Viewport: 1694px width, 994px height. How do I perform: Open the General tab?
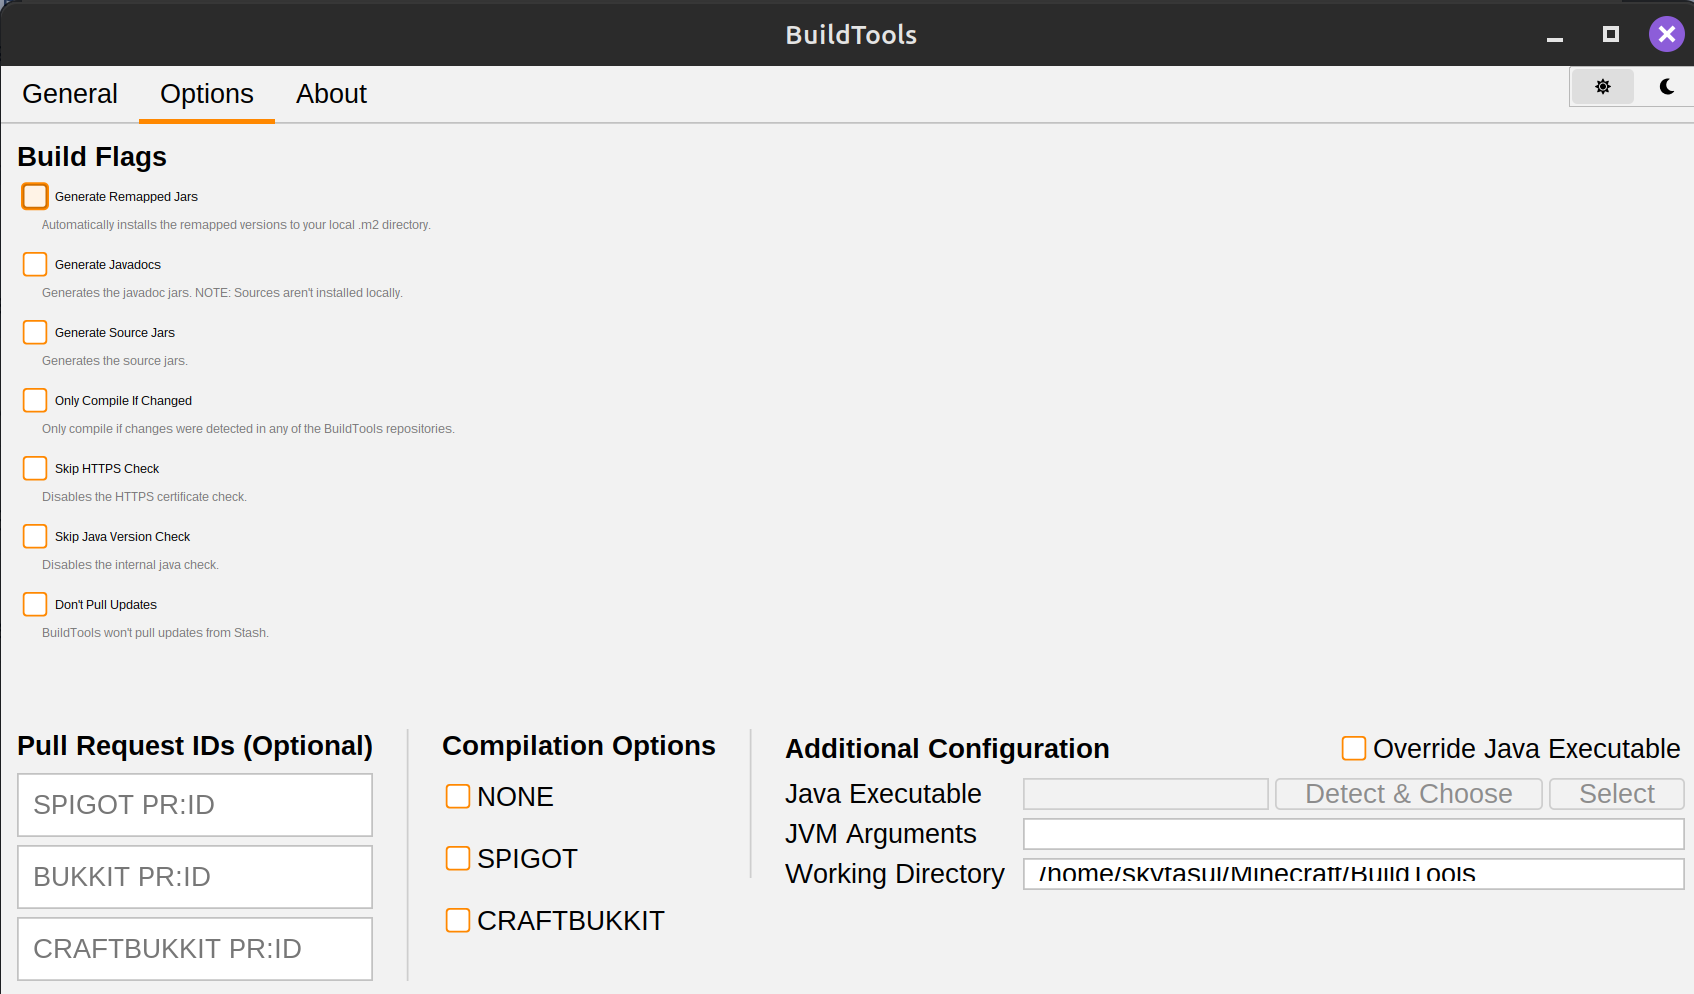tap(70, 94)
